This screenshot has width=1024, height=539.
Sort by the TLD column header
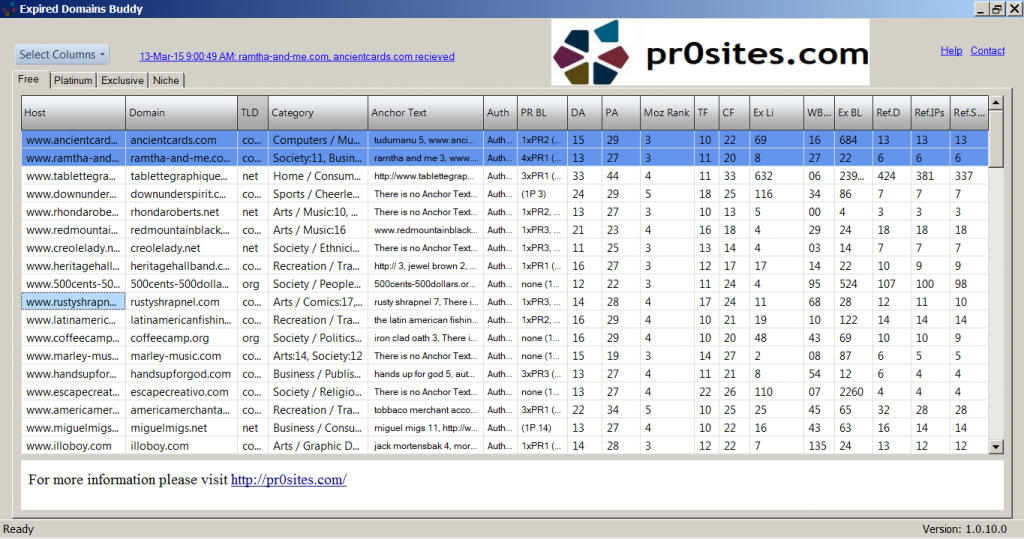(x=252, y=112)
